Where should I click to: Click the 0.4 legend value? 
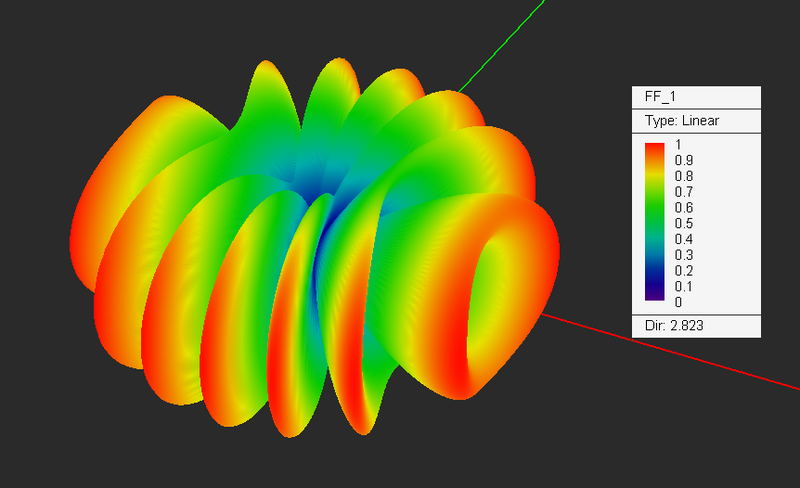pyautogui.click(x=684, y=239)
